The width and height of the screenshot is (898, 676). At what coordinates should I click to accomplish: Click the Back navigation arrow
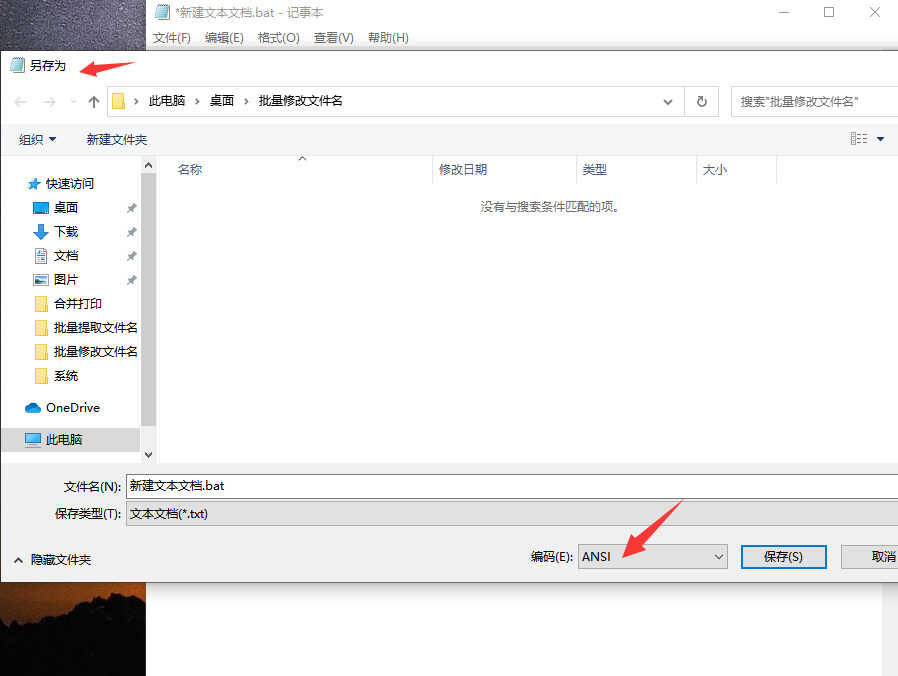click(x=21, y=101)
